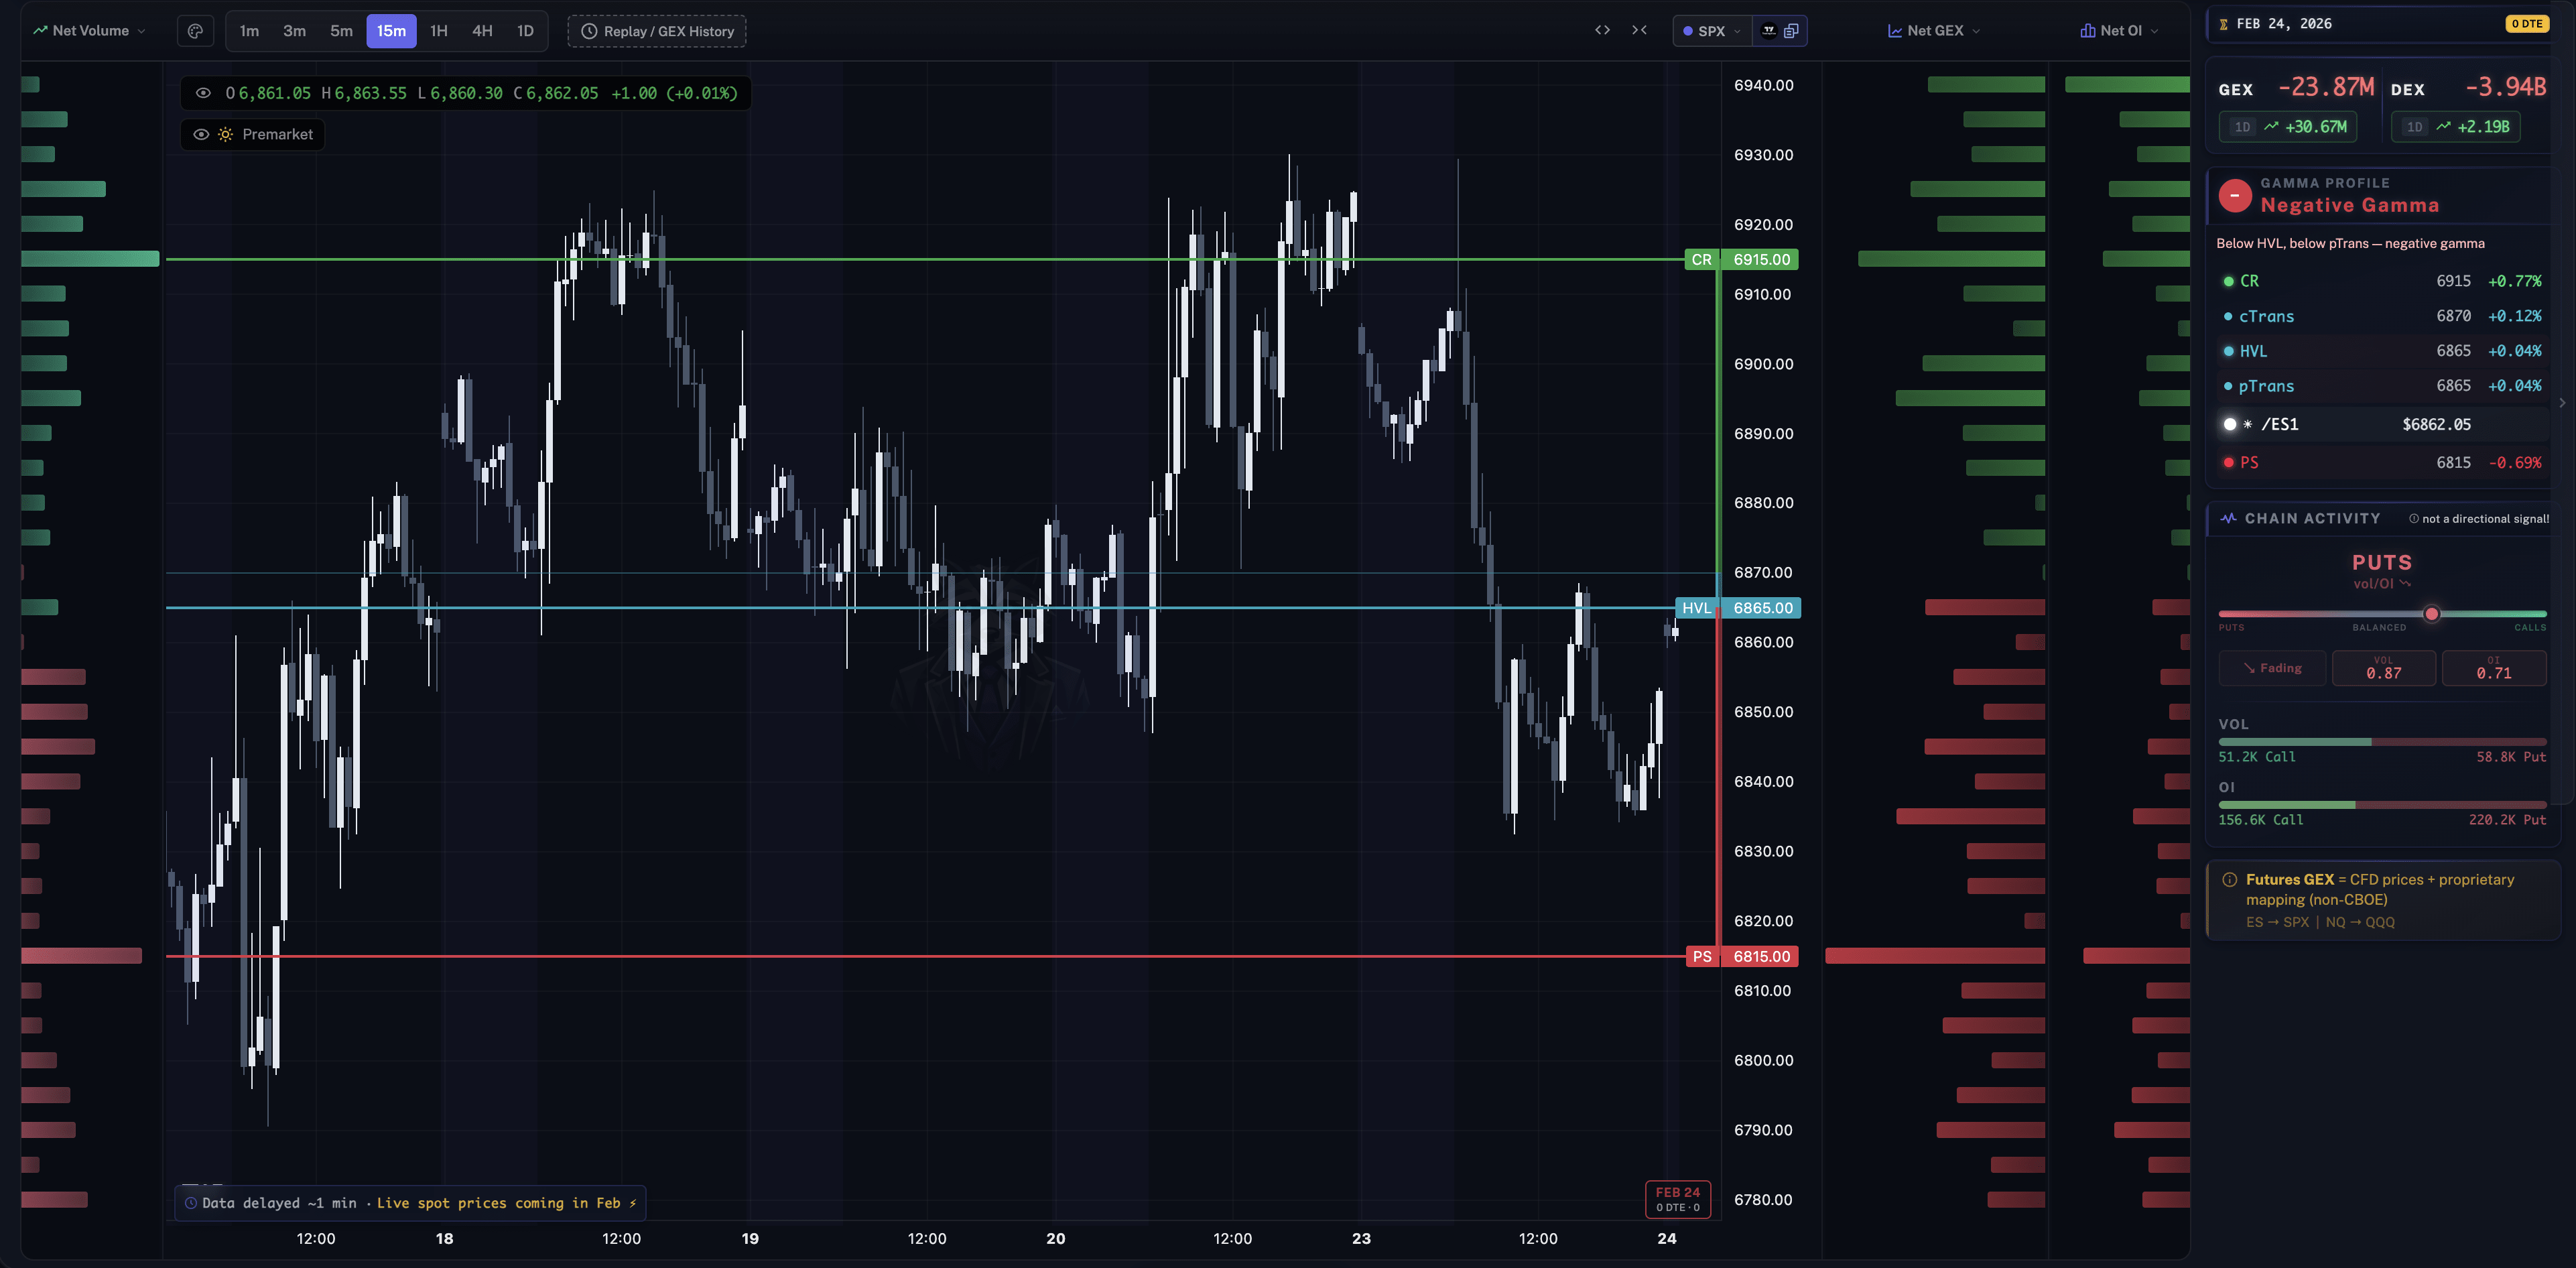Click the TradingView logo icon
2576x1268 pixels.
tap(1768, 30)
